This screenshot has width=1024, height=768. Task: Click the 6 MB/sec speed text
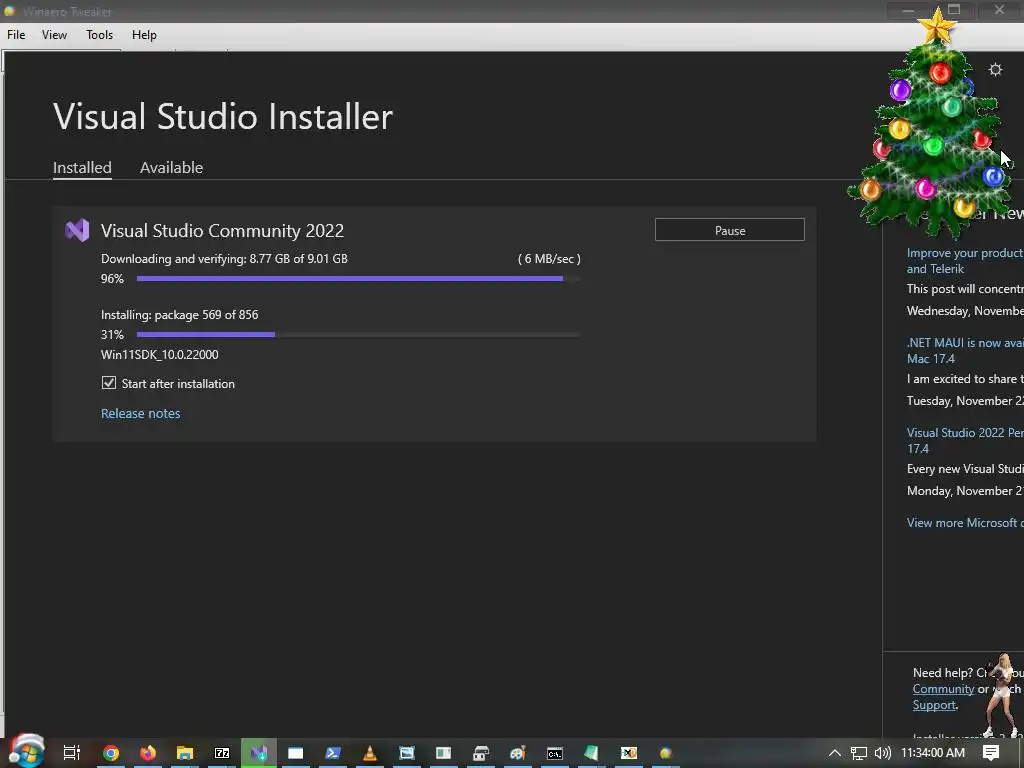tap(549, 259)
